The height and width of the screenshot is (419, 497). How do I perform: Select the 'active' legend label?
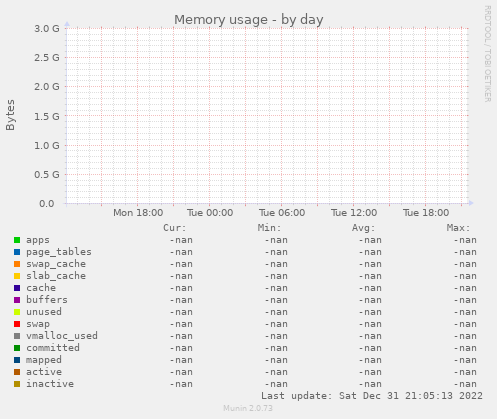click(x=44, y=372)
